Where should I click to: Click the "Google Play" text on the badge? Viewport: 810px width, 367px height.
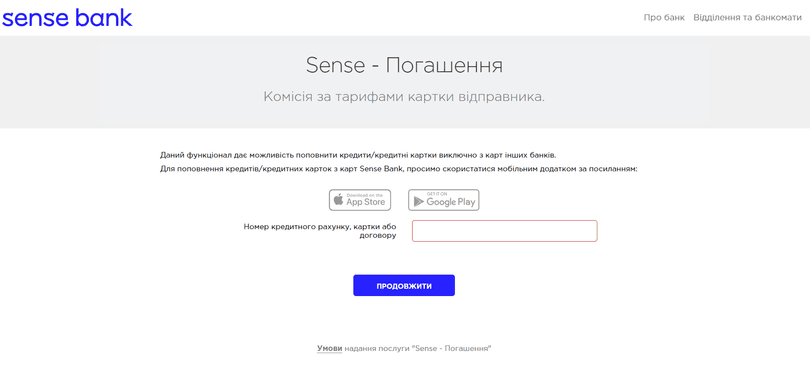coord(451,202)
